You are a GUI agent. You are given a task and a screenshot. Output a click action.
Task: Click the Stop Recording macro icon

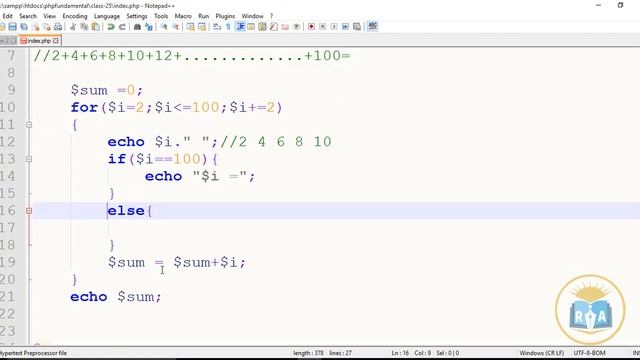(x=322, y=27)
